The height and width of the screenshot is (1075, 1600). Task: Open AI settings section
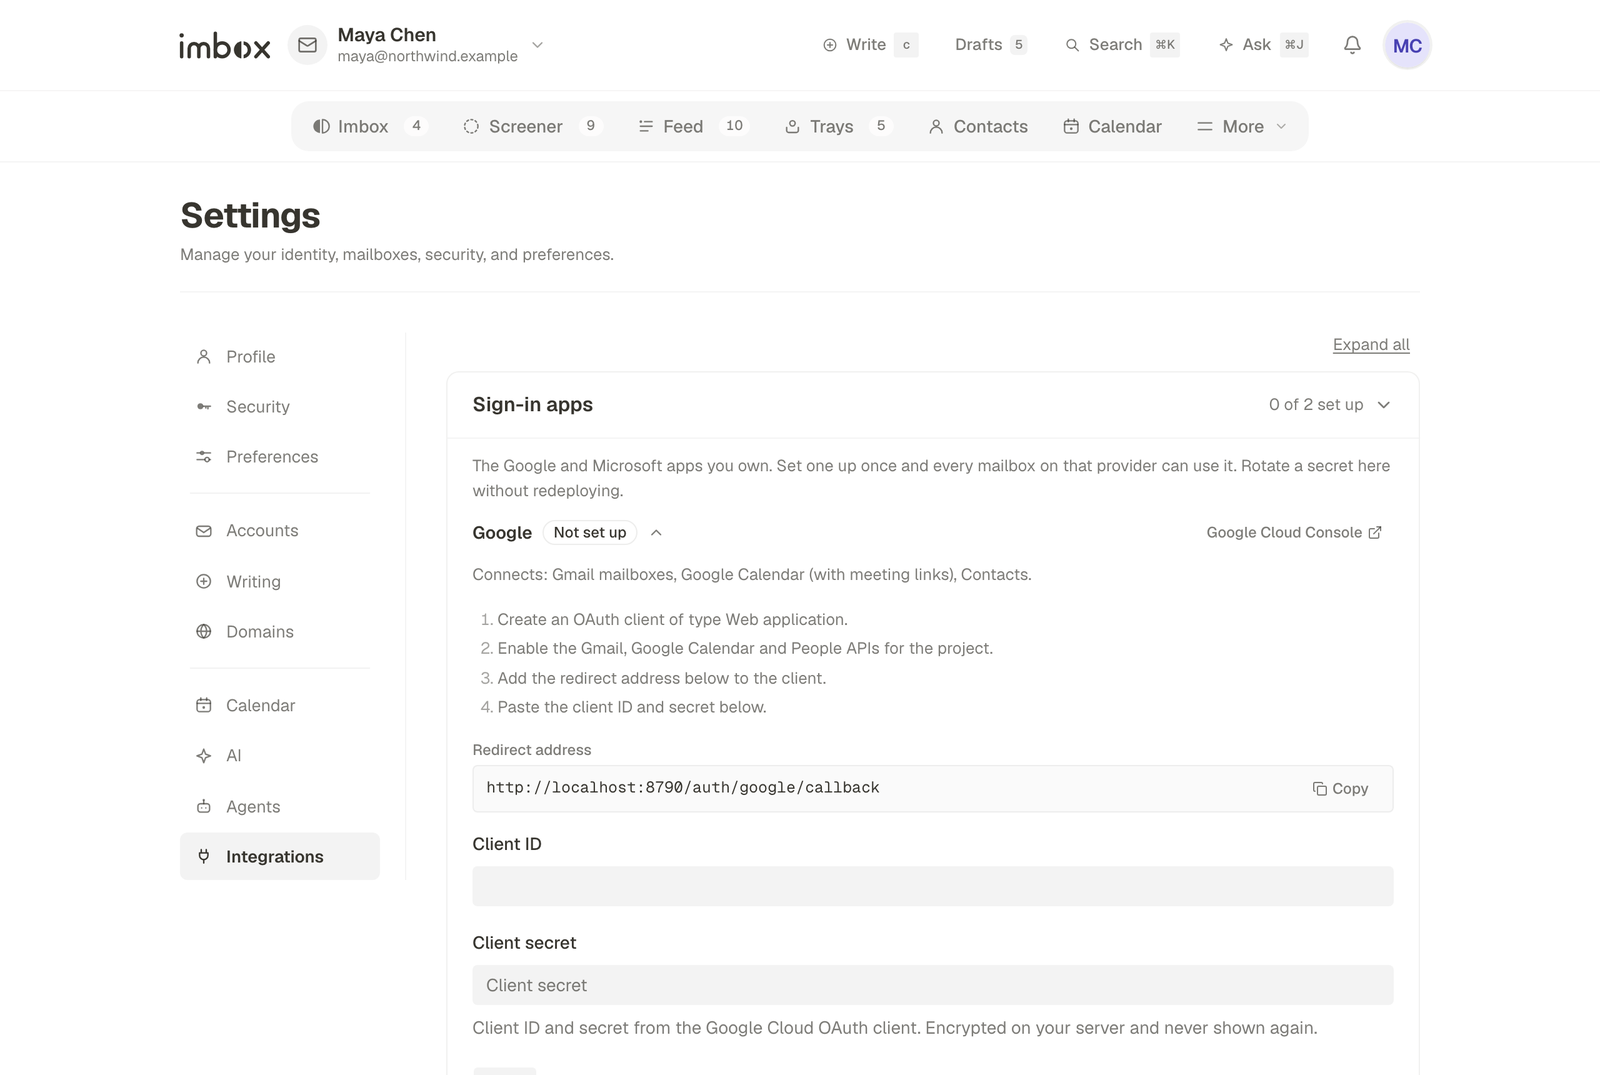(280, 756)
